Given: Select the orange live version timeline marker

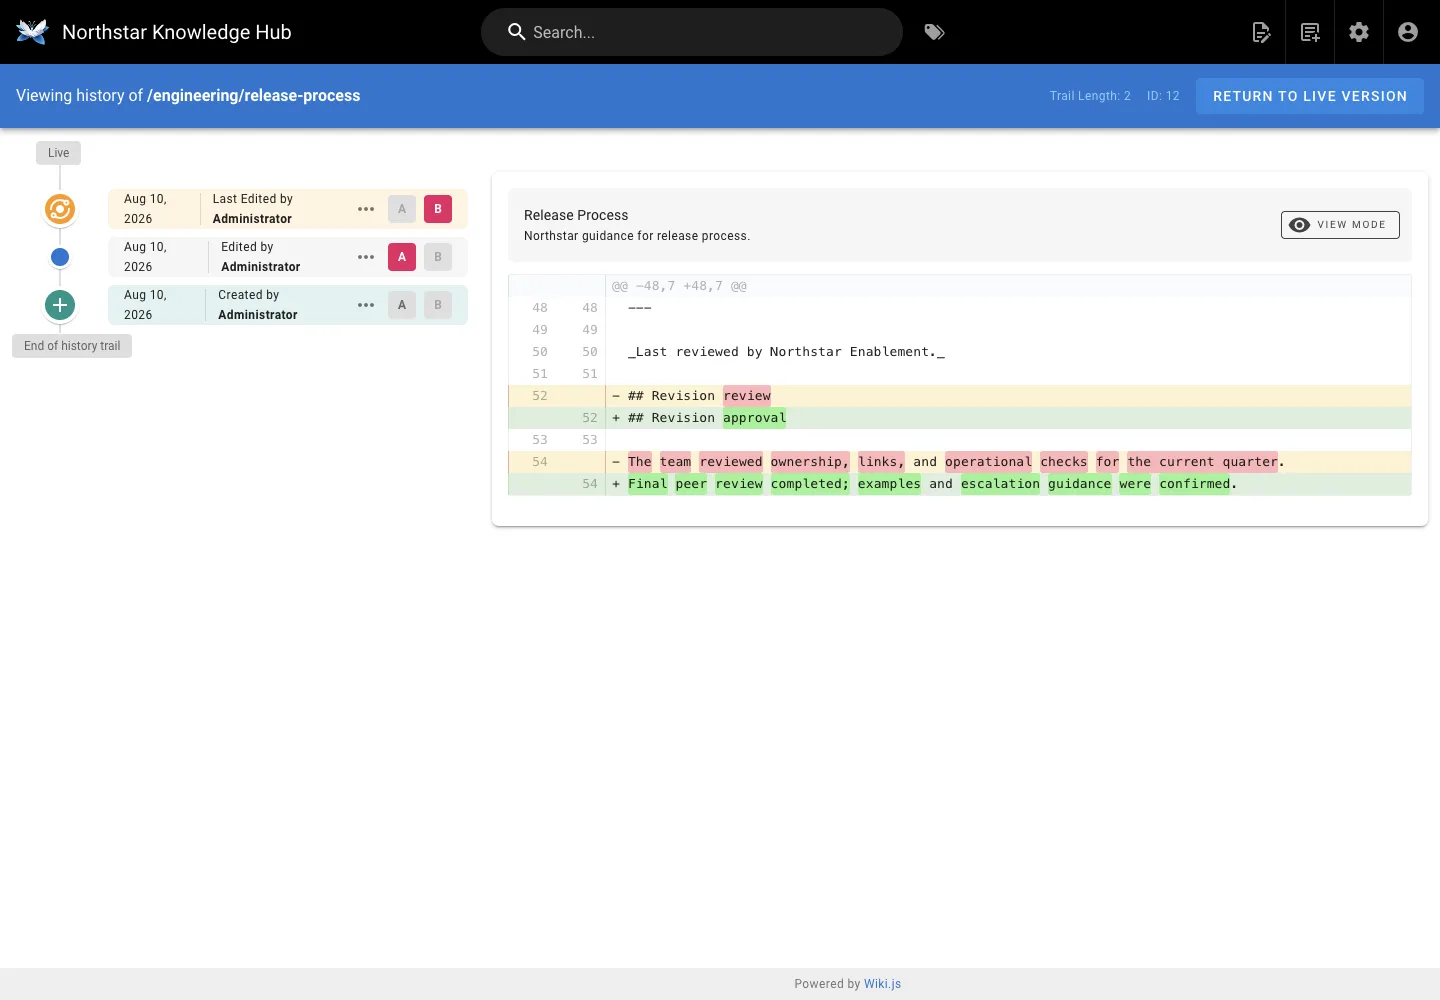Looking at the screenshot, I should 60,209.
